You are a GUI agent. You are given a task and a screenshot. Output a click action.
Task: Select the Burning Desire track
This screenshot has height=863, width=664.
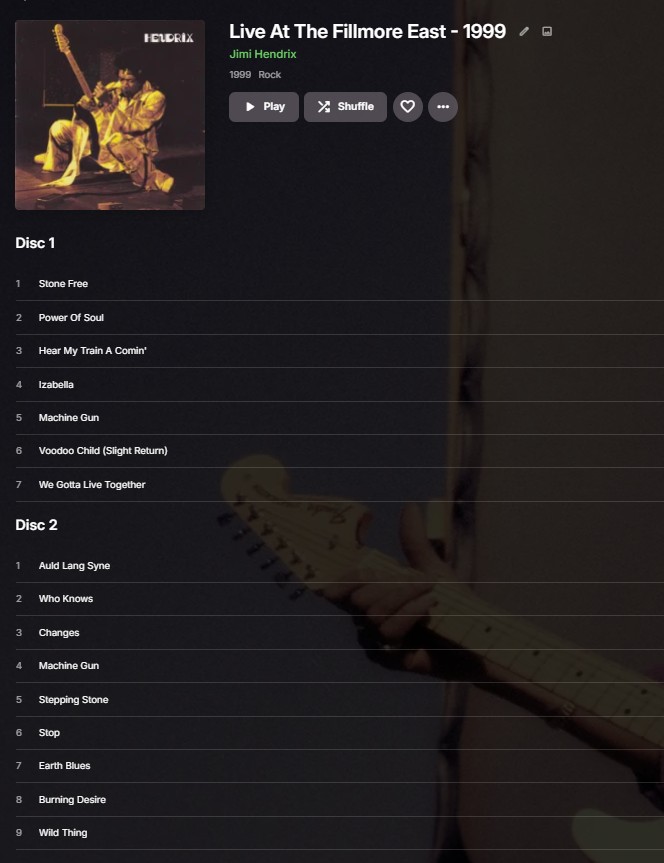[339, 800]
